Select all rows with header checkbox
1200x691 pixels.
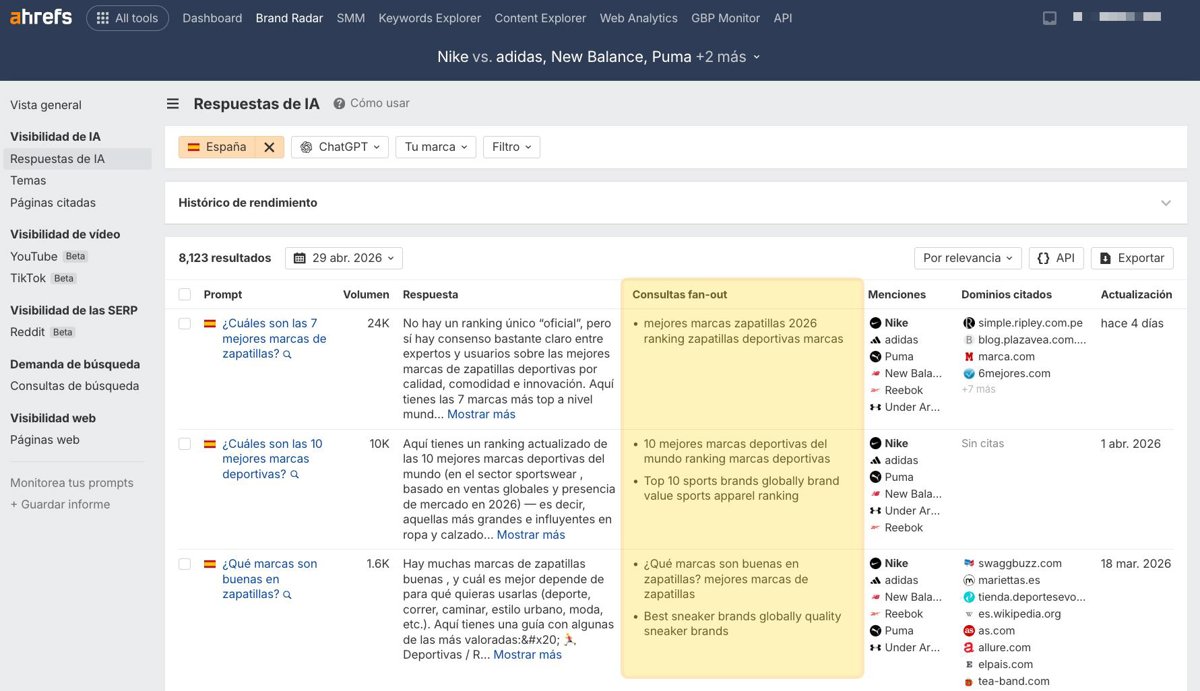(x=184, y=295)
